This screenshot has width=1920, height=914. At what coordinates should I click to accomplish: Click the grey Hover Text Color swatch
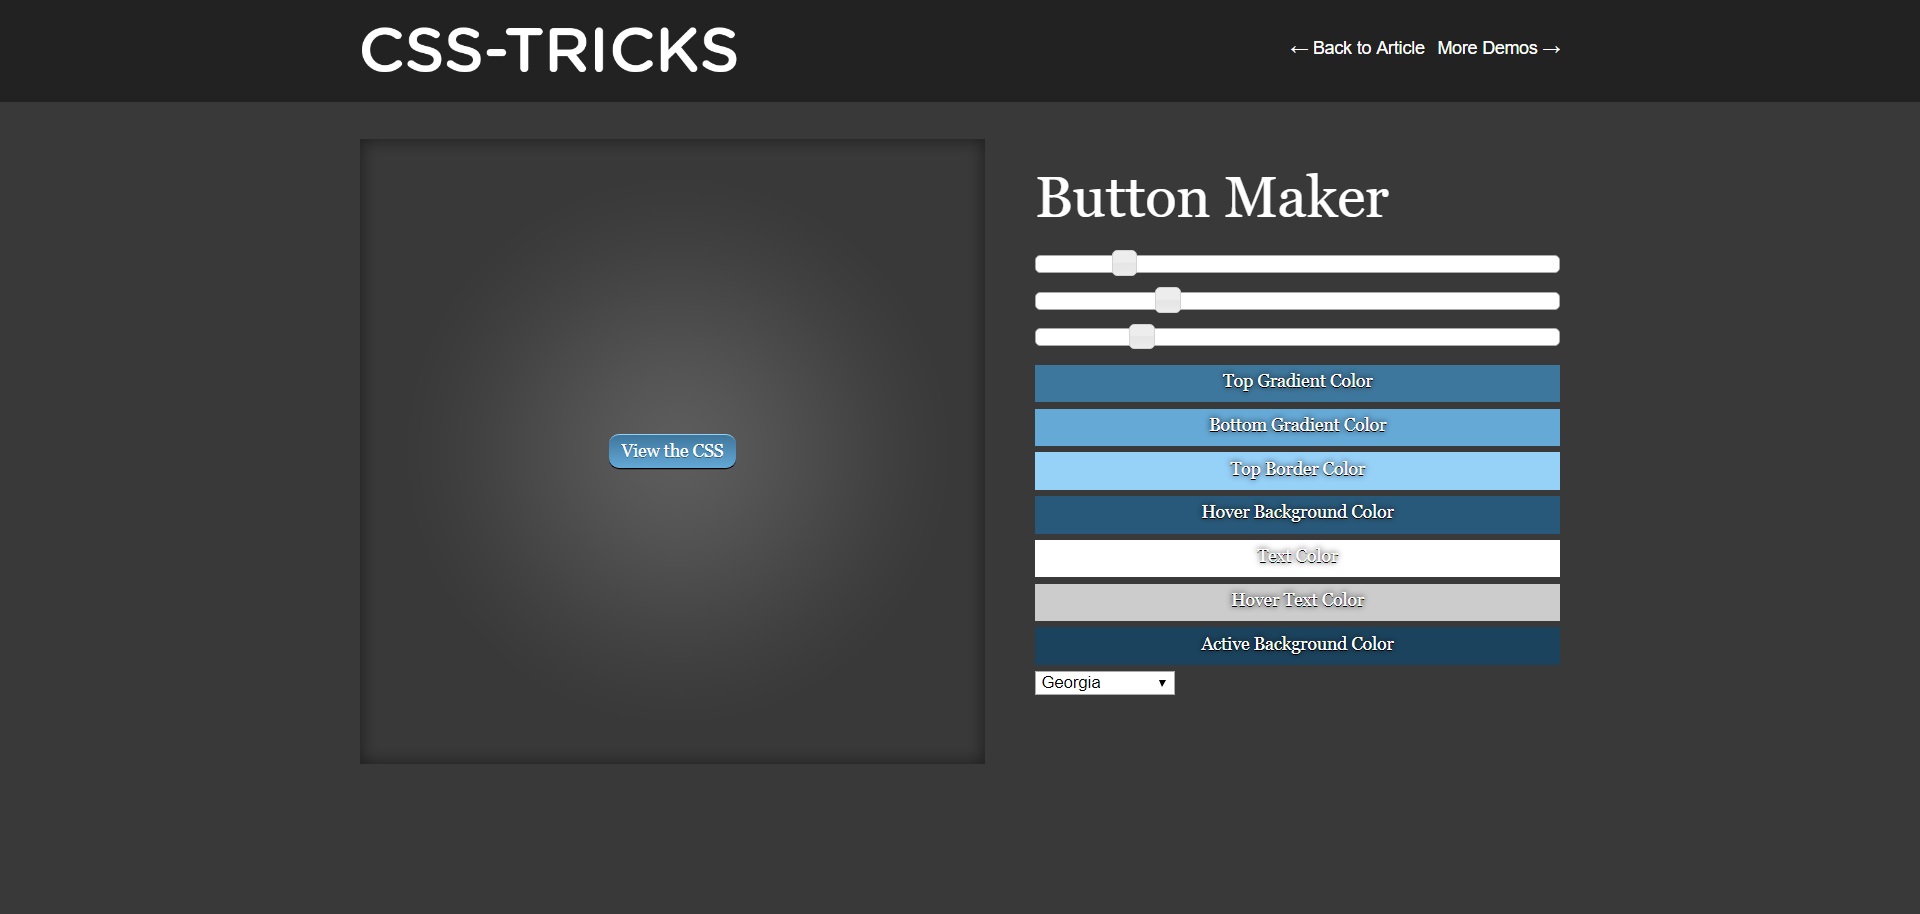coord(1297,602)
